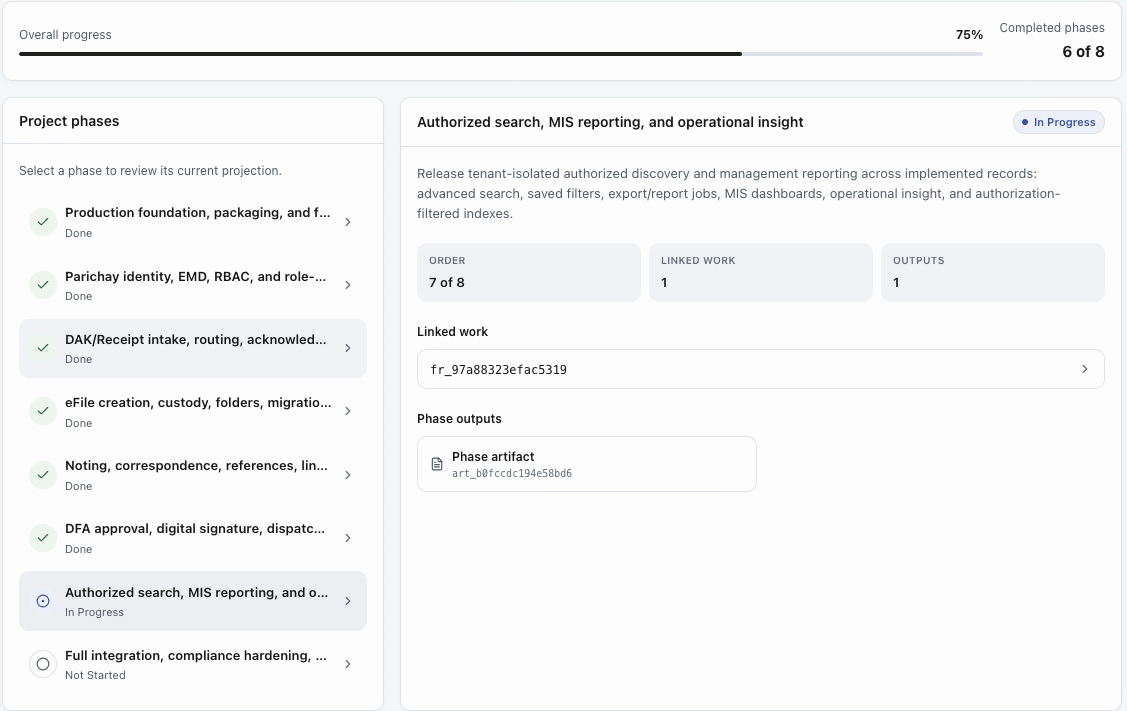Expand the DAK/Receipt intake phase chevron
1127x711 pixels.
(x=348, y=348)
